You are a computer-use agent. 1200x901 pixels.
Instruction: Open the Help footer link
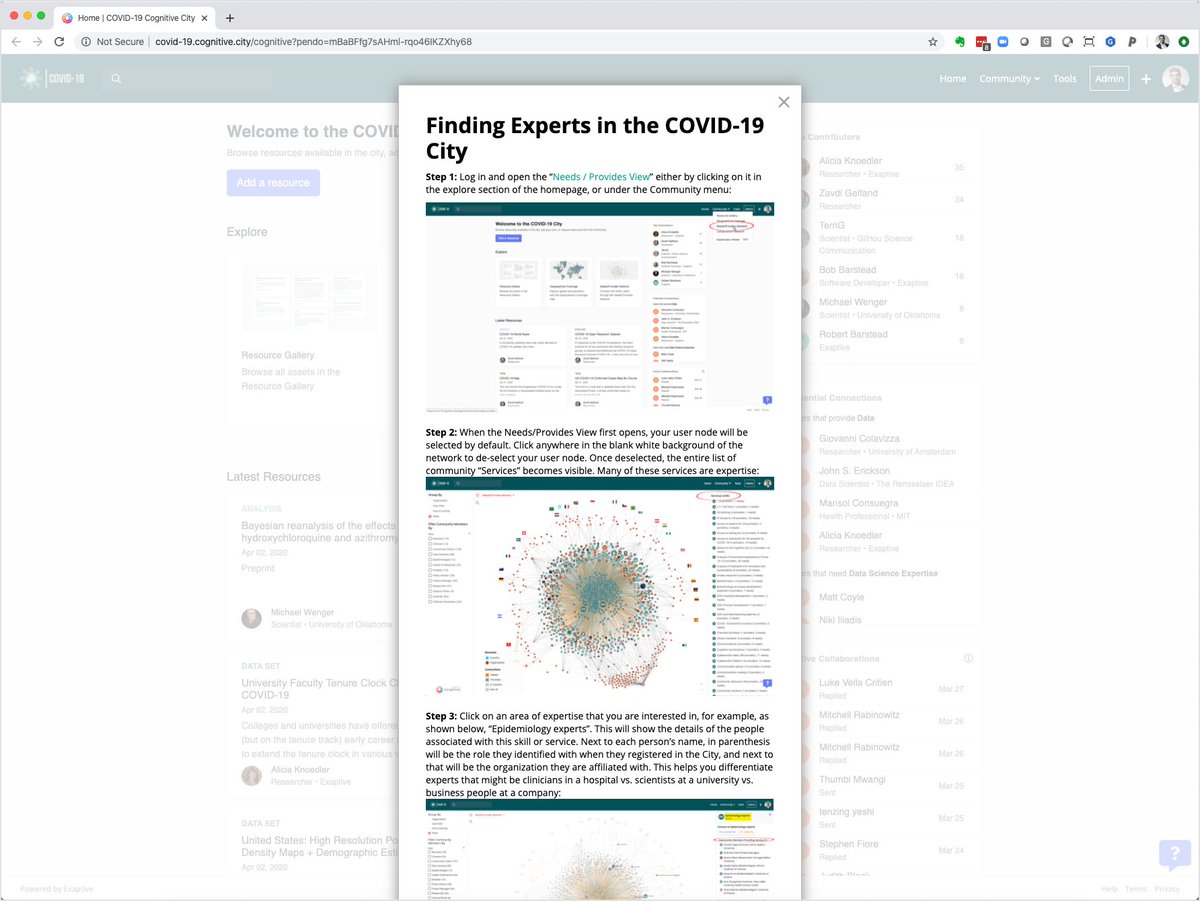[1110, 889]
